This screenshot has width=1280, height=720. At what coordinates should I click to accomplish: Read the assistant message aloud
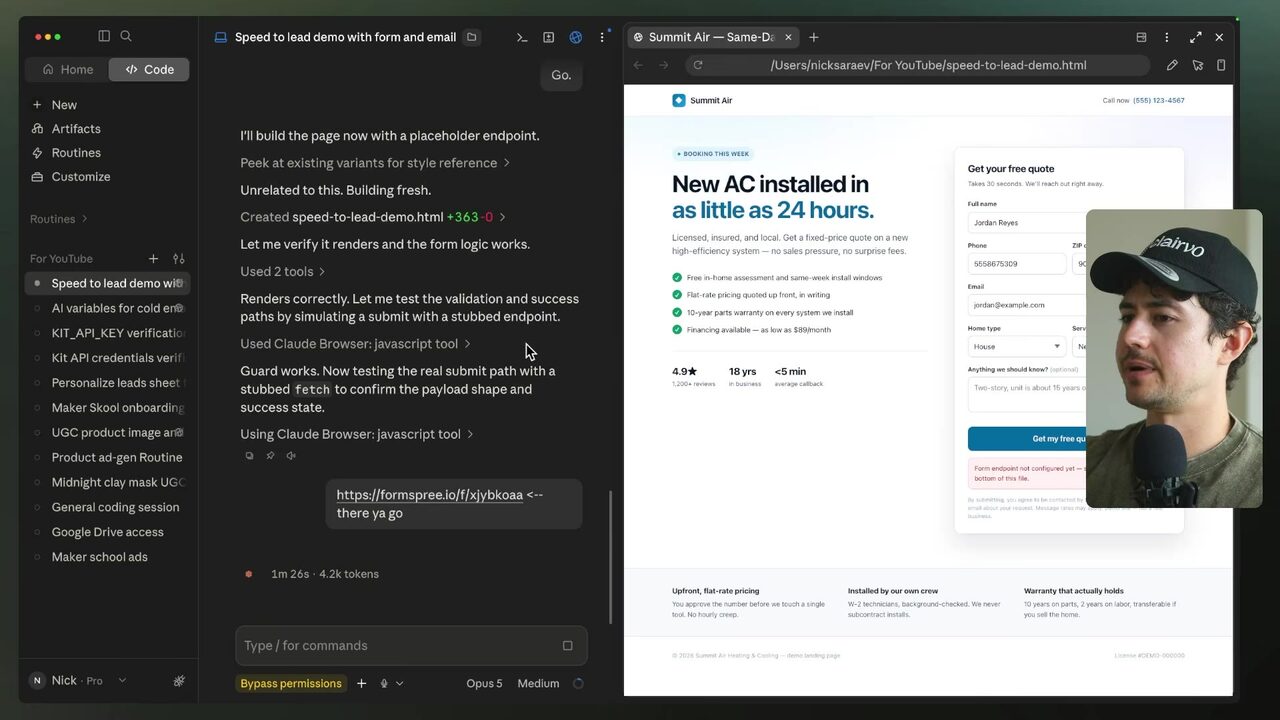(x=291, y=456)
